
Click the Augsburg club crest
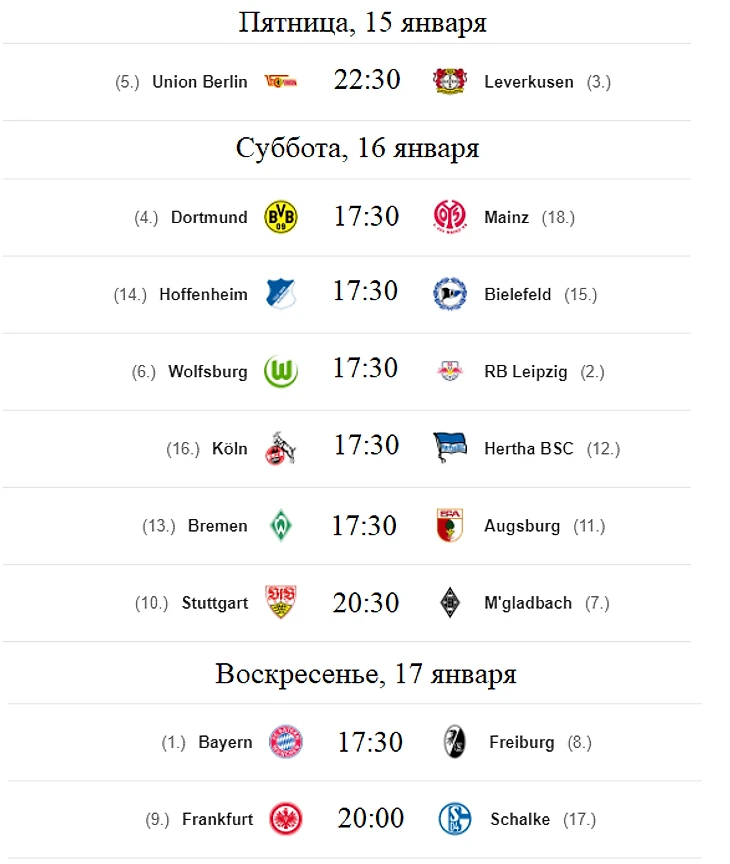click(449, 525)
